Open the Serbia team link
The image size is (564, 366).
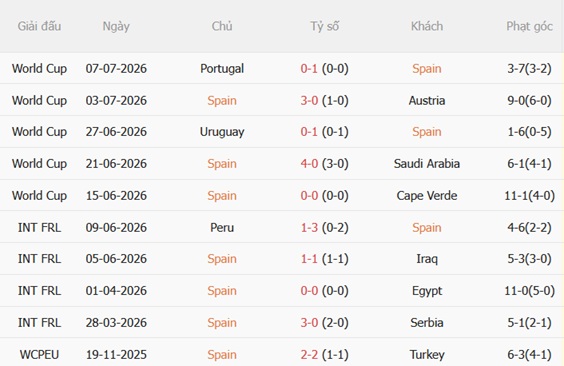point(427,322)
